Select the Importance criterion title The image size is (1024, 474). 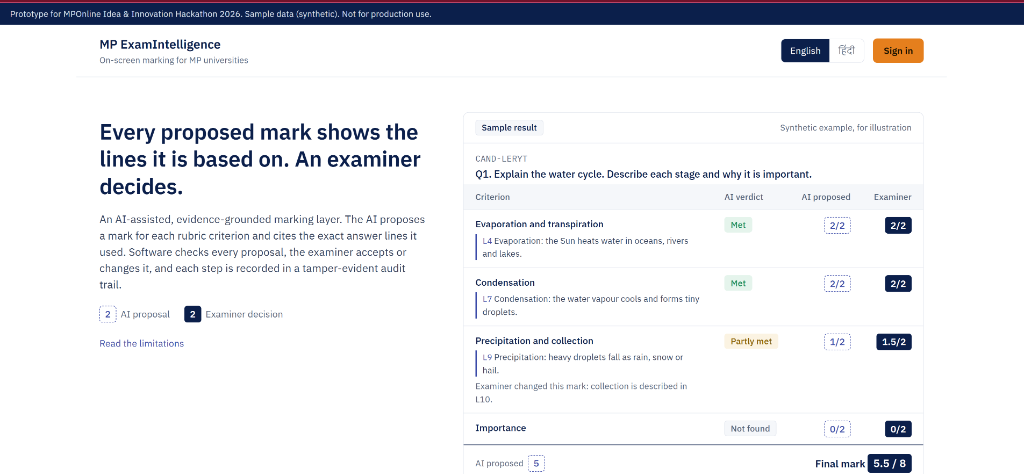pyautogui.click(x=500, y=428)
